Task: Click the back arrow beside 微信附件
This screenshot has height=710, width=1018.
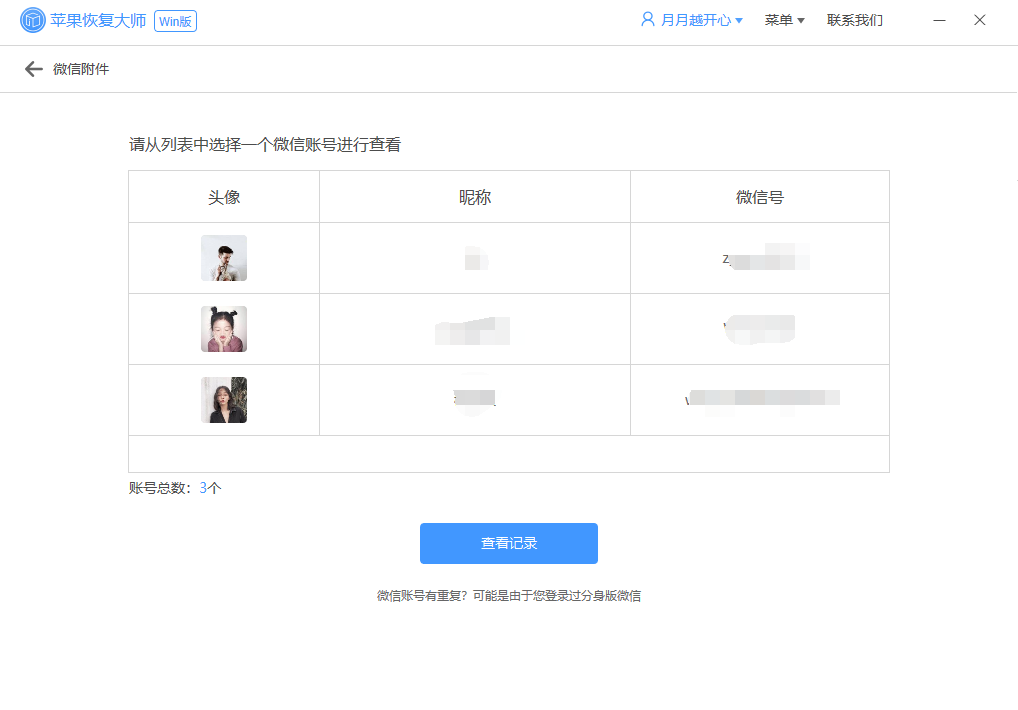Action: click(x=33, y=69)
